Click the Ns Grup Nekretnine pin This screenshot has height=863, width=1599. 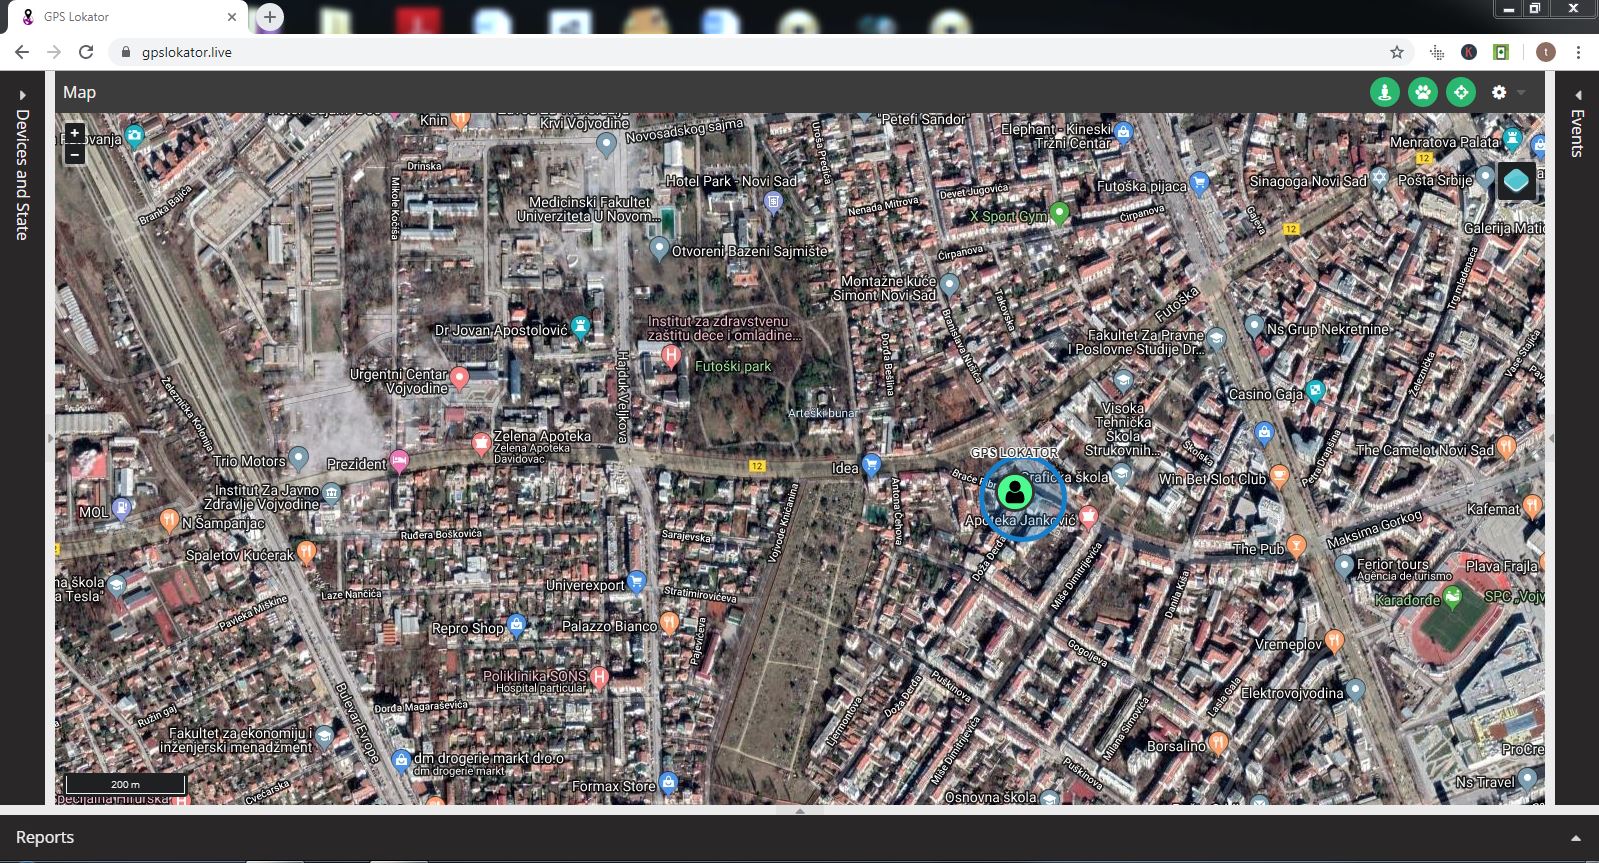point(1254,325)
